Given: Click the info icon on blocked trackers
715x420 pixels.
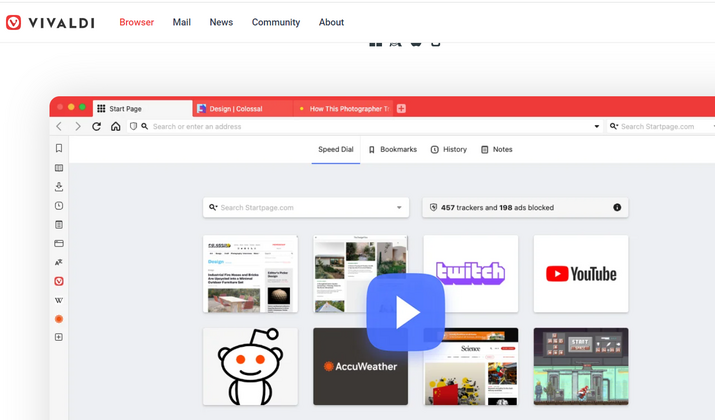Looking at the screenshot, I should [617, 207].
